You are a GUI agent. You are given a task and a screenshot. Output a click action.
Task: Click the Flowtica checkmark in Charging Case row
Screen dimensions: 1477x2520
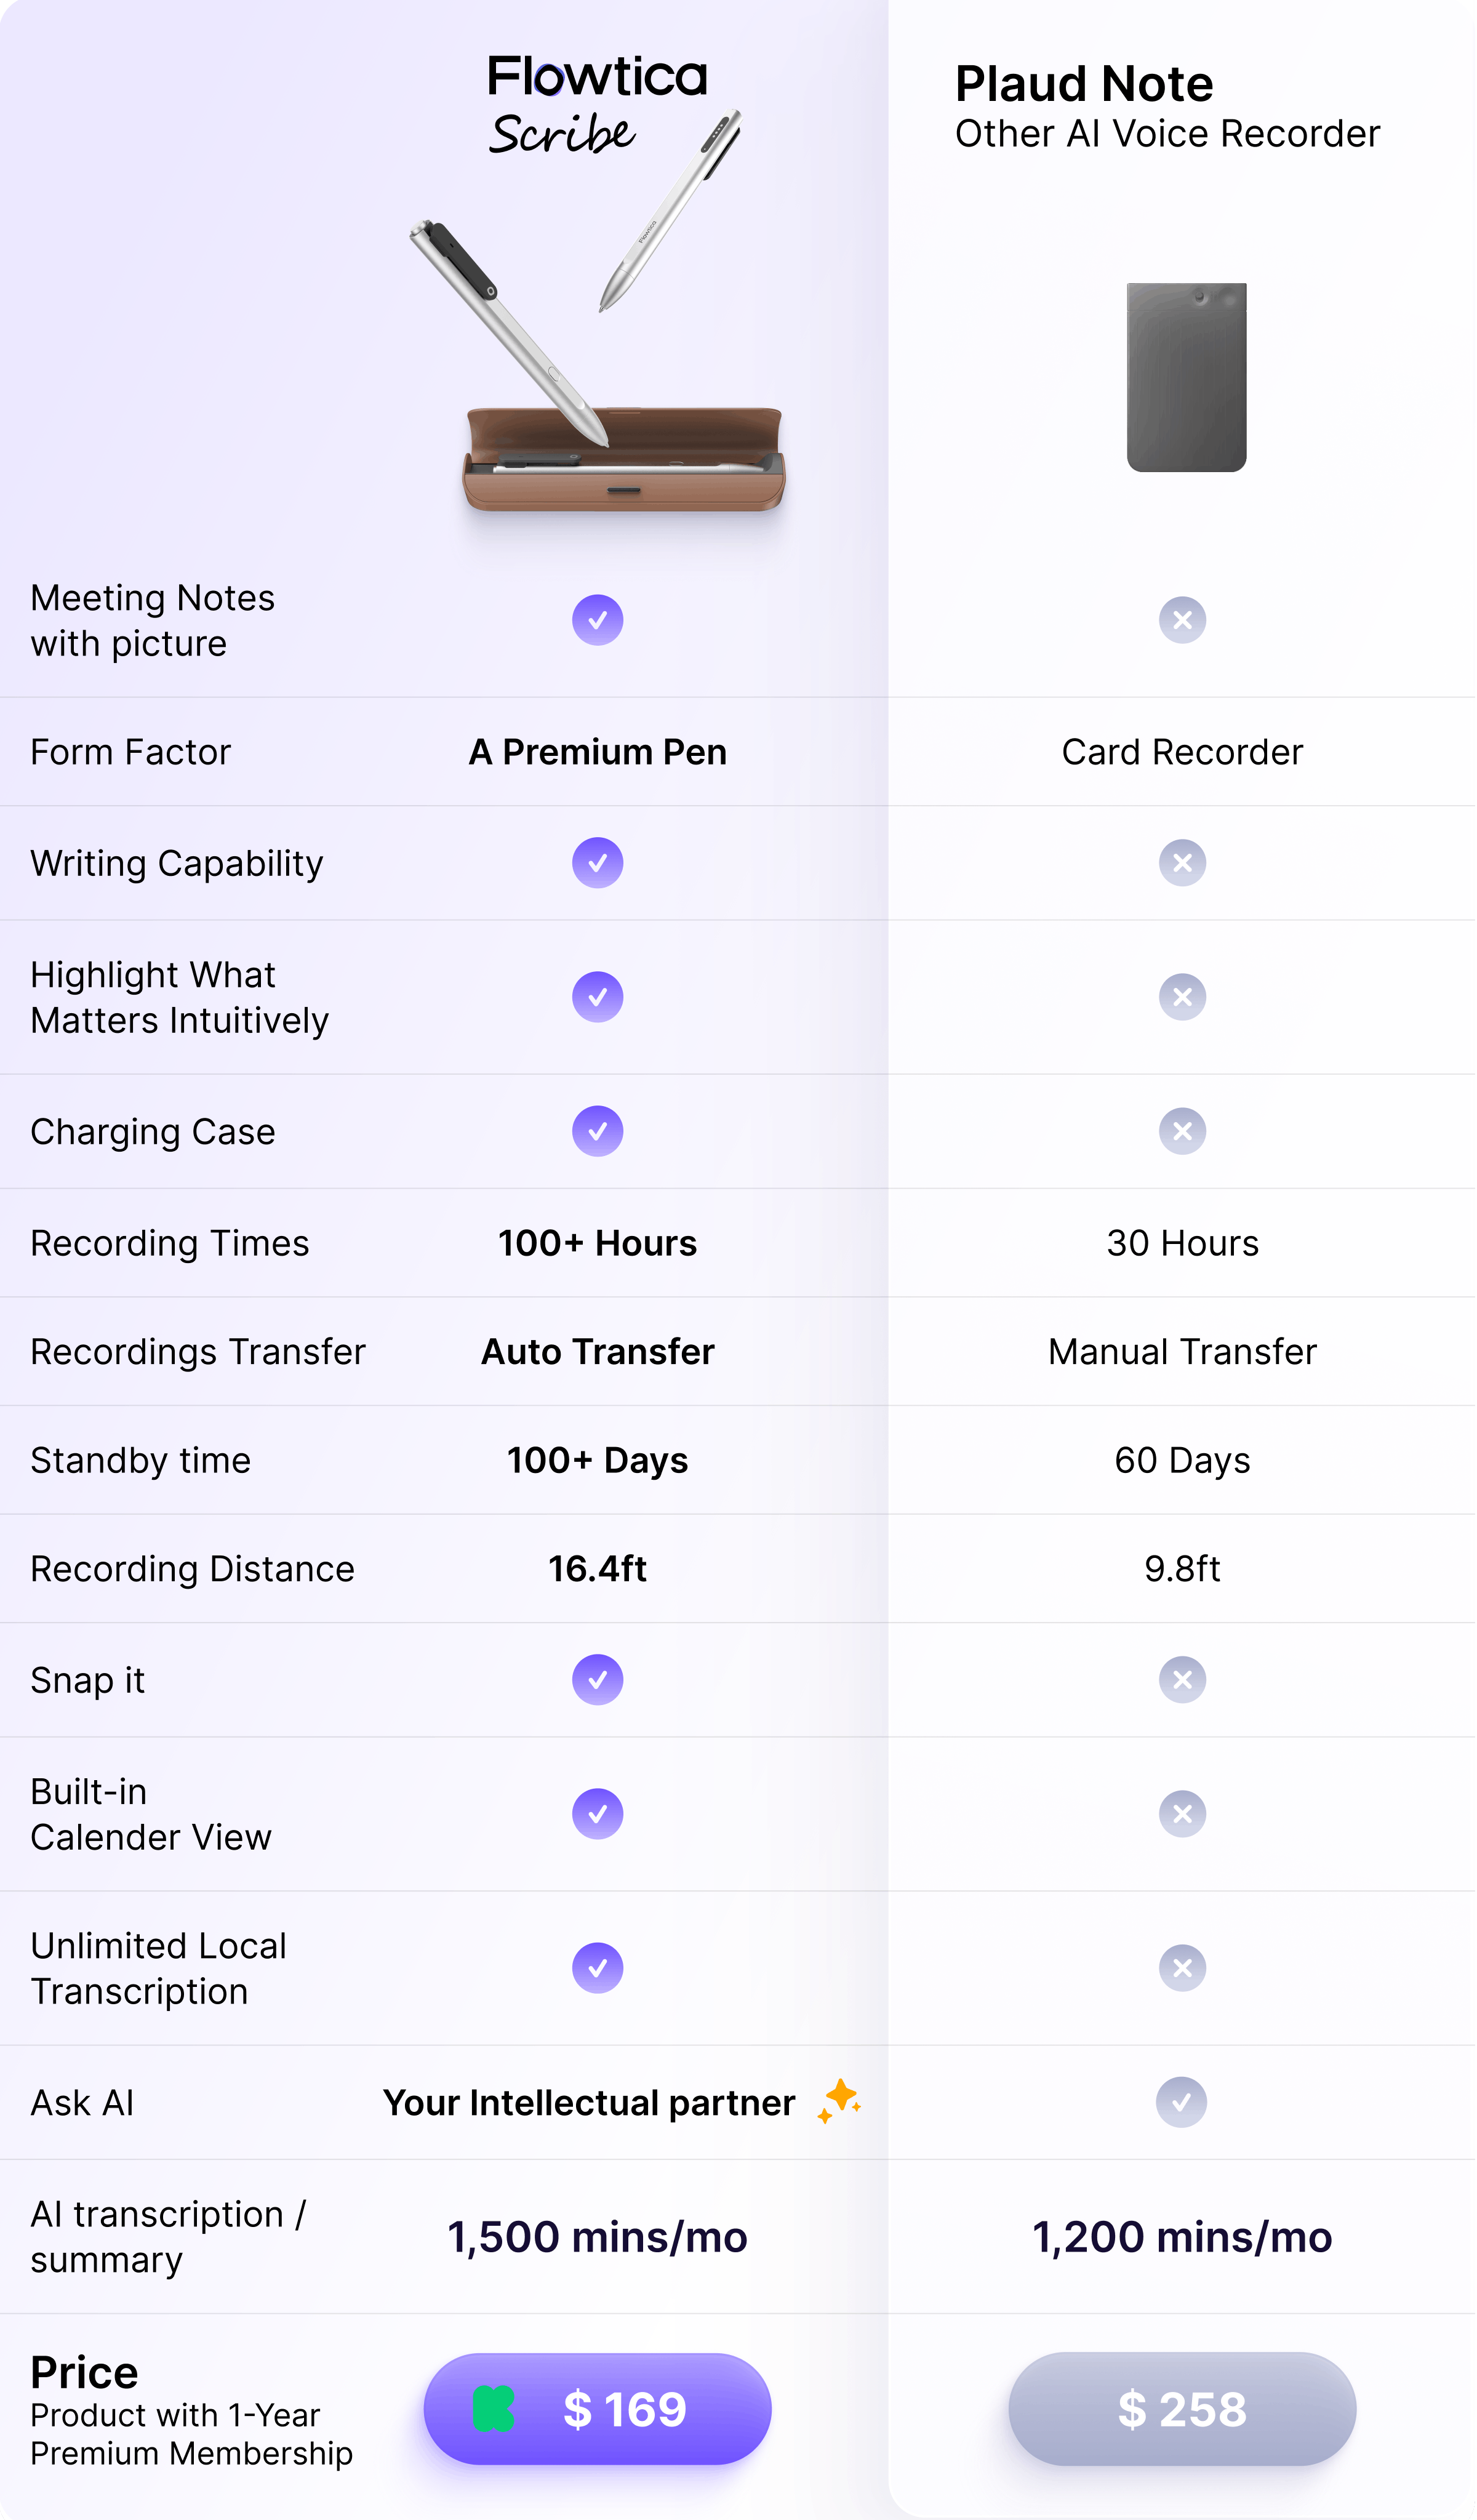click(598, 1131)
